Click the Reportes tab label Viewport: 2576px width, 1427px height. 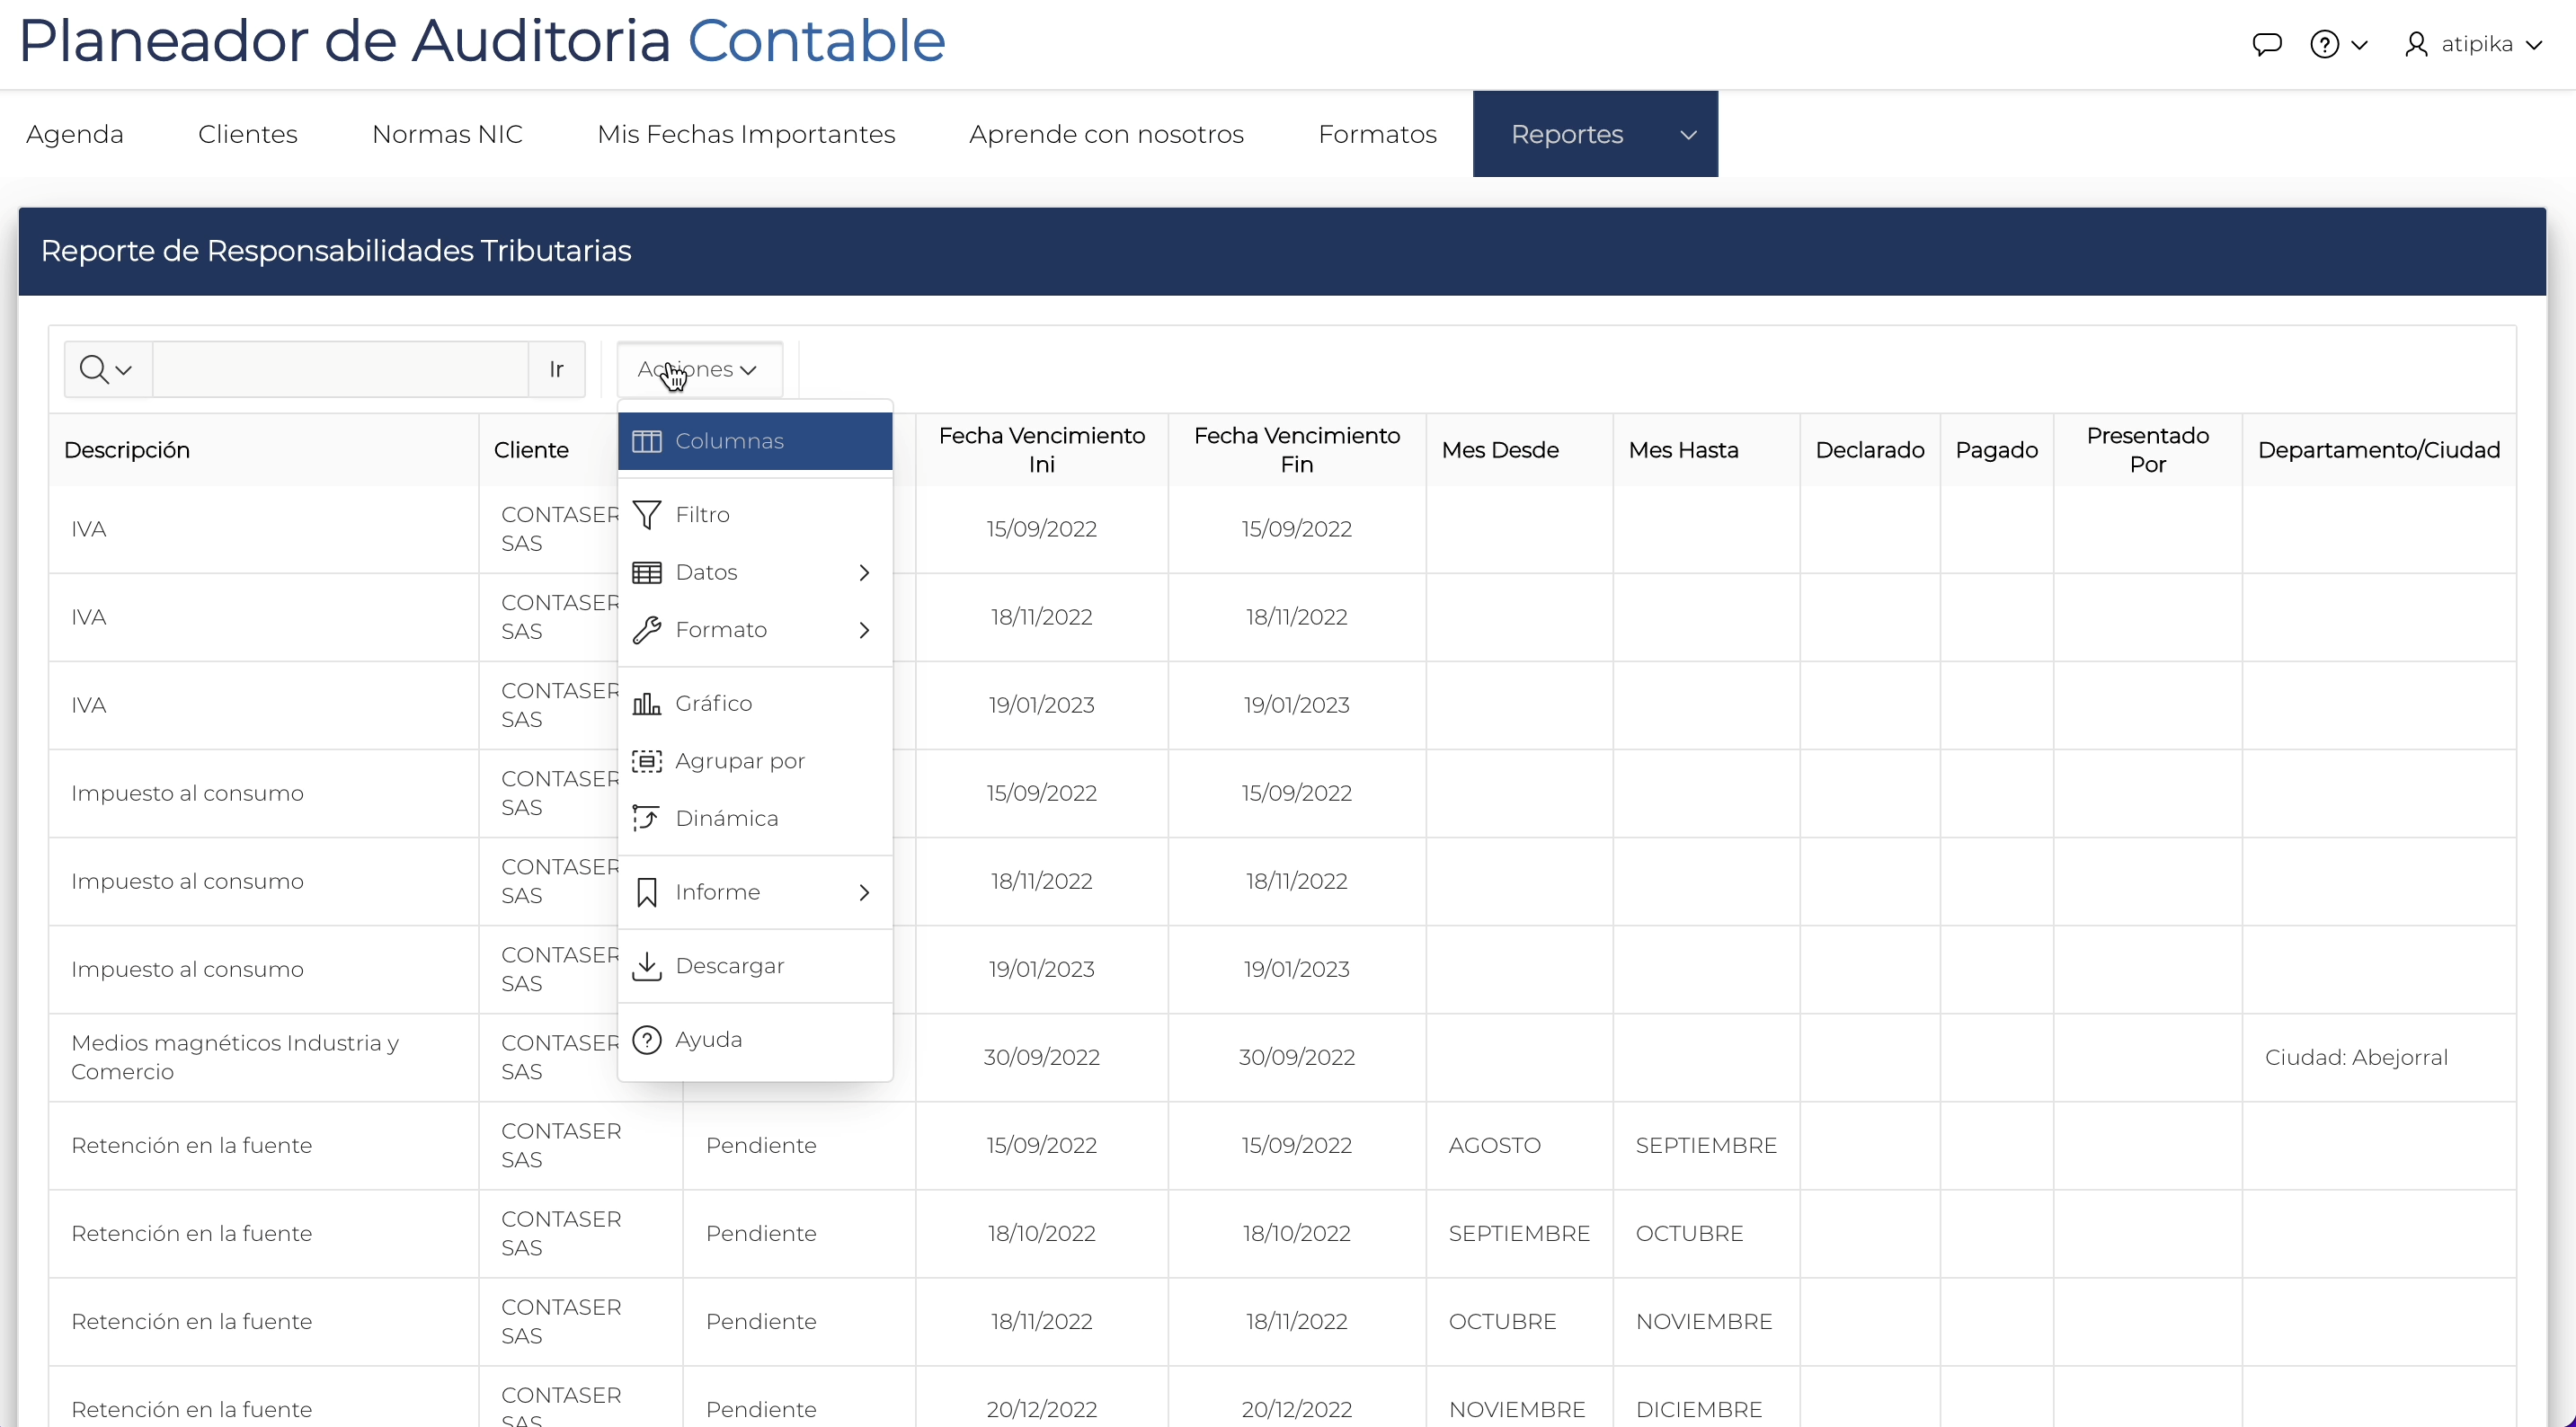(x=1566, y=134)
